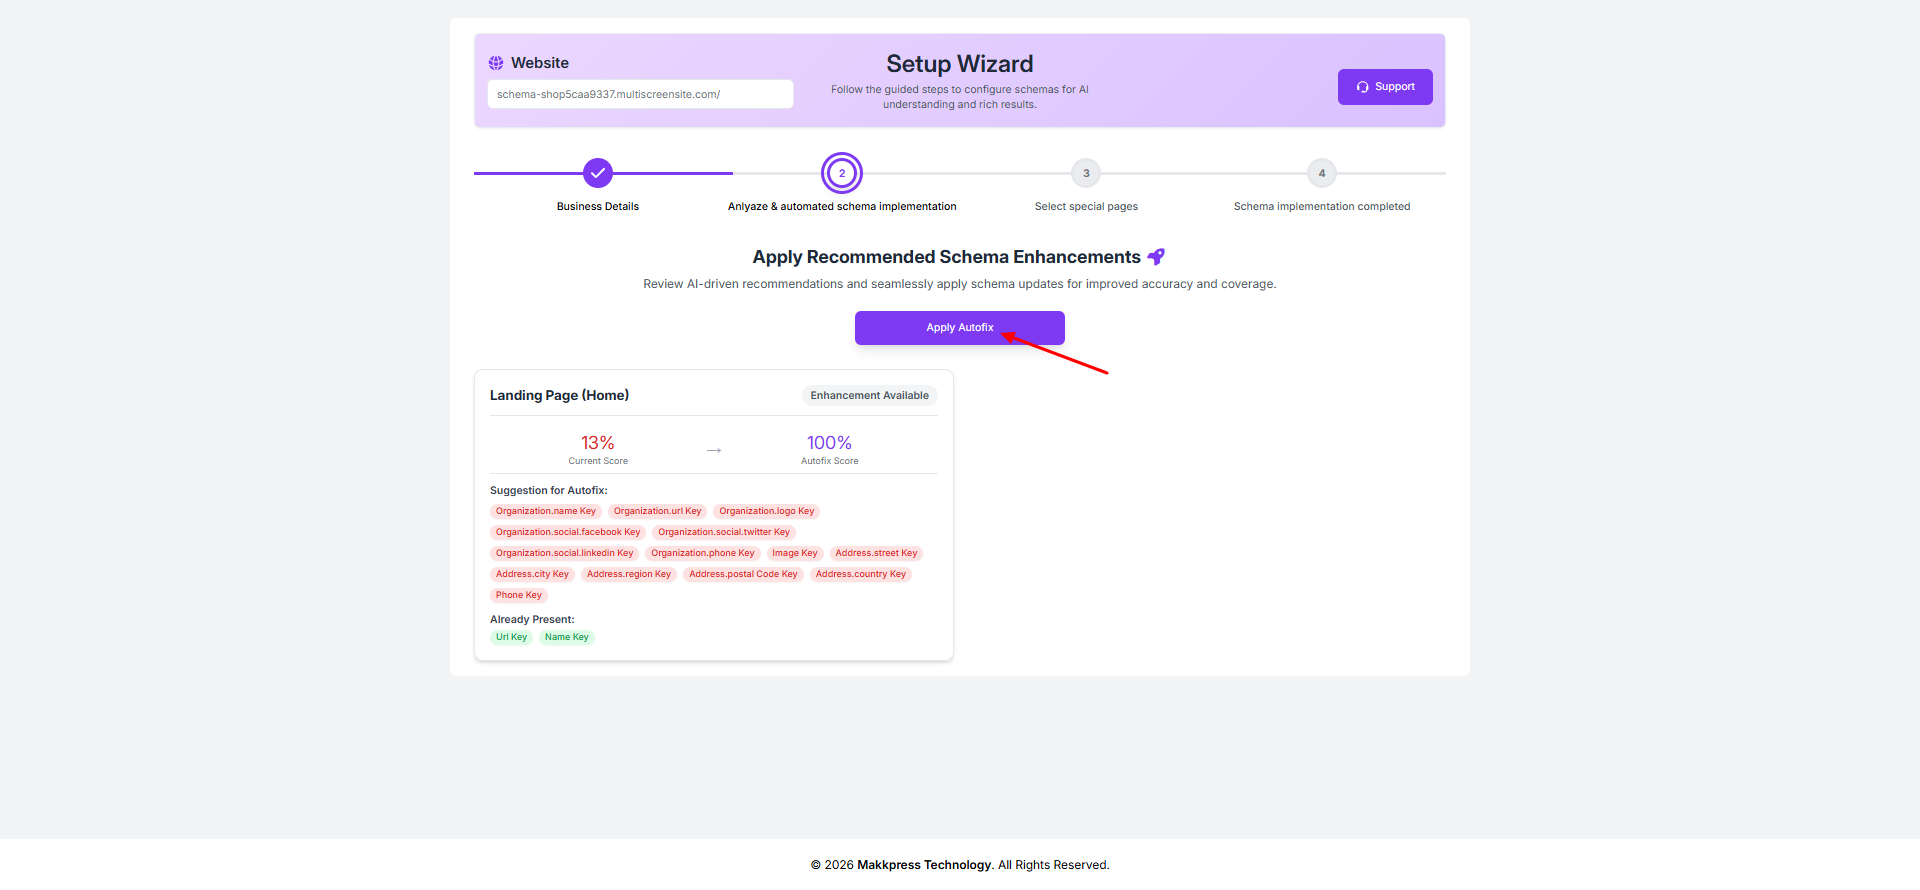
Task: Click the rocket icon beside the heading
Action: (x=1156, y=257)
